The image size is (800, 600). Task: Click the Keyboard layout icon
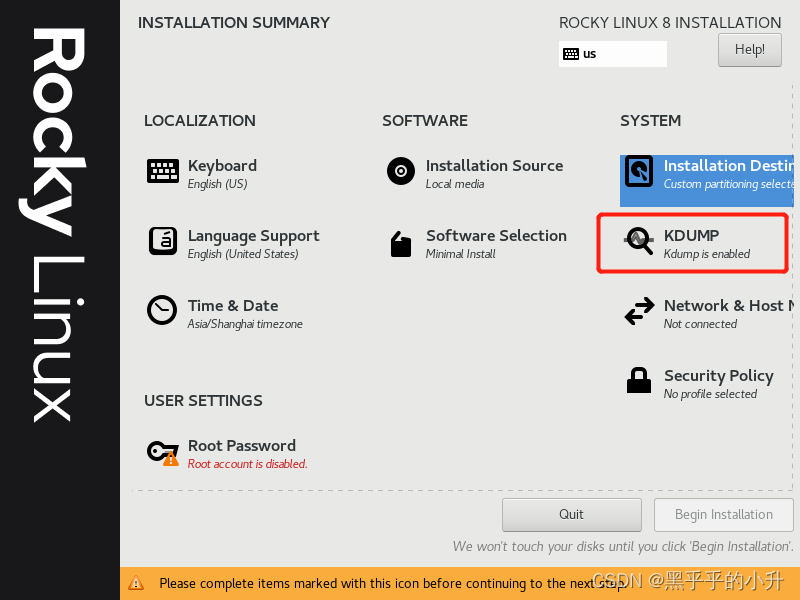point(163,171)
